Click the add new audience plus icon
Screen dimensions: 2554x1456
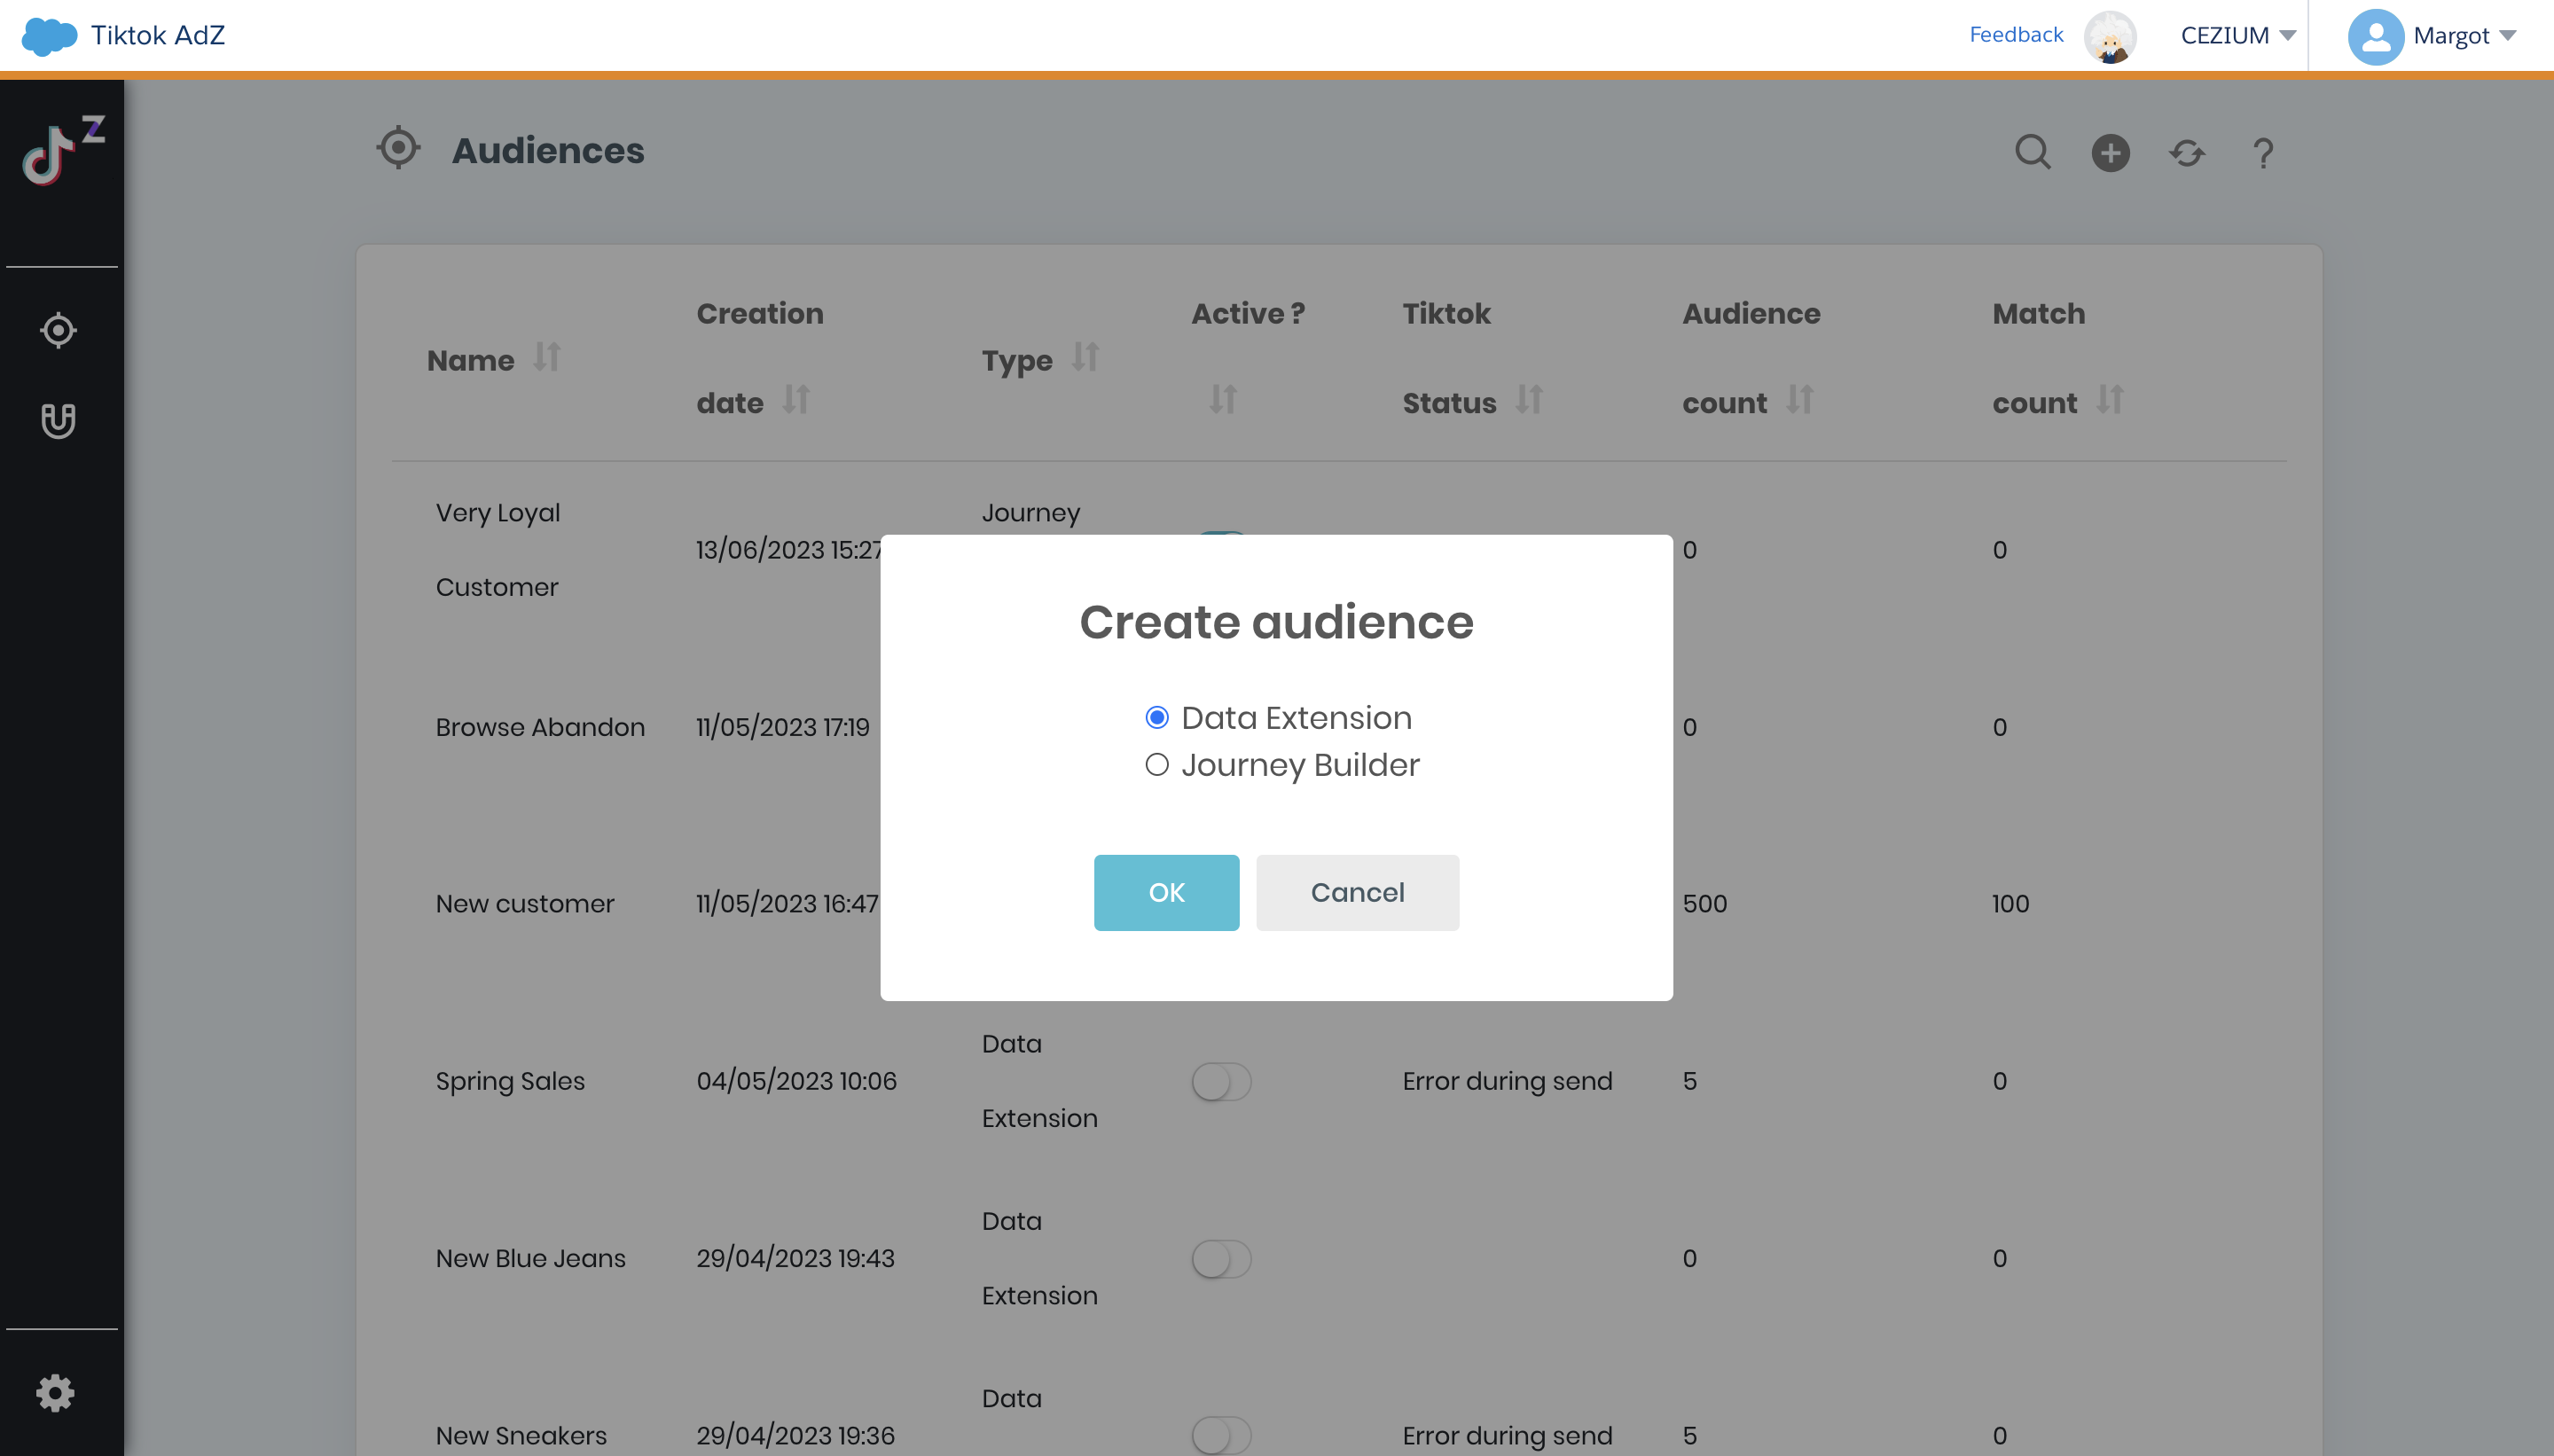pyautogui.click(x=2111, y=153)
